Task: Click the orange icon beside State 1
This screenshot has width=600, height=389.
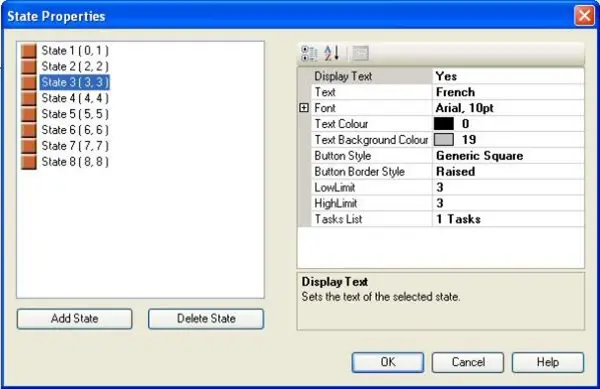Action: coord(29,50)
